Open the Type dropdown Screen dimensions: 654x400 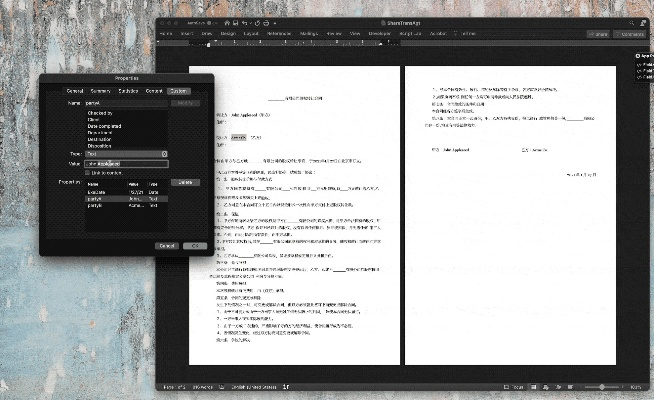126,153
